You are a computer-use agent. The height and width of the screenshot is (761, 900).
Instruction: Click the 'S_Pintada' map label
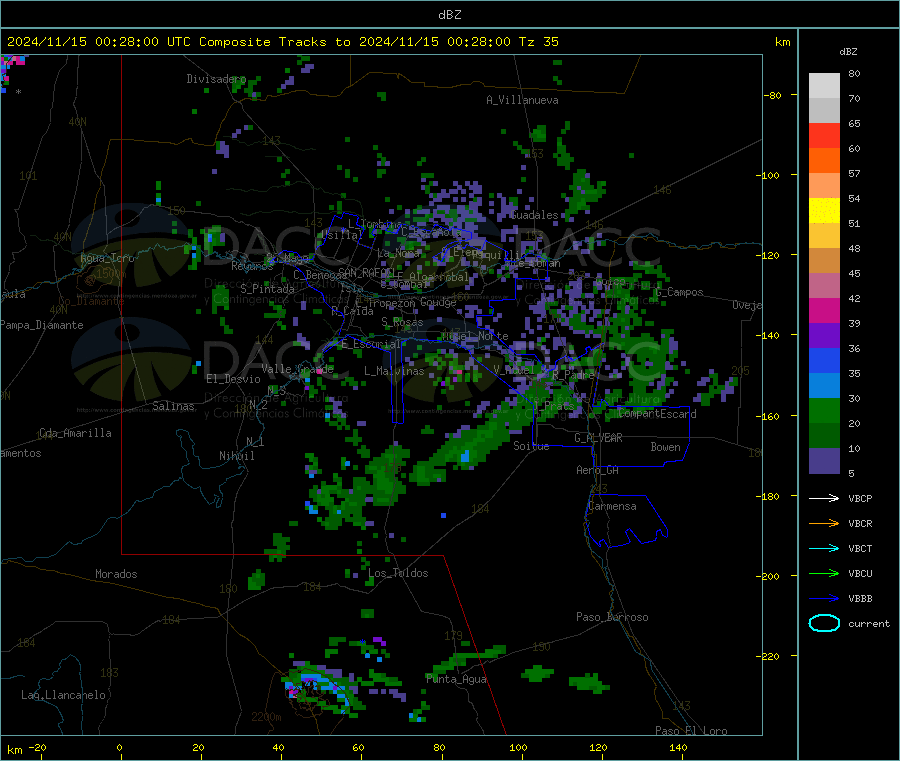click(x=267, y=289)
